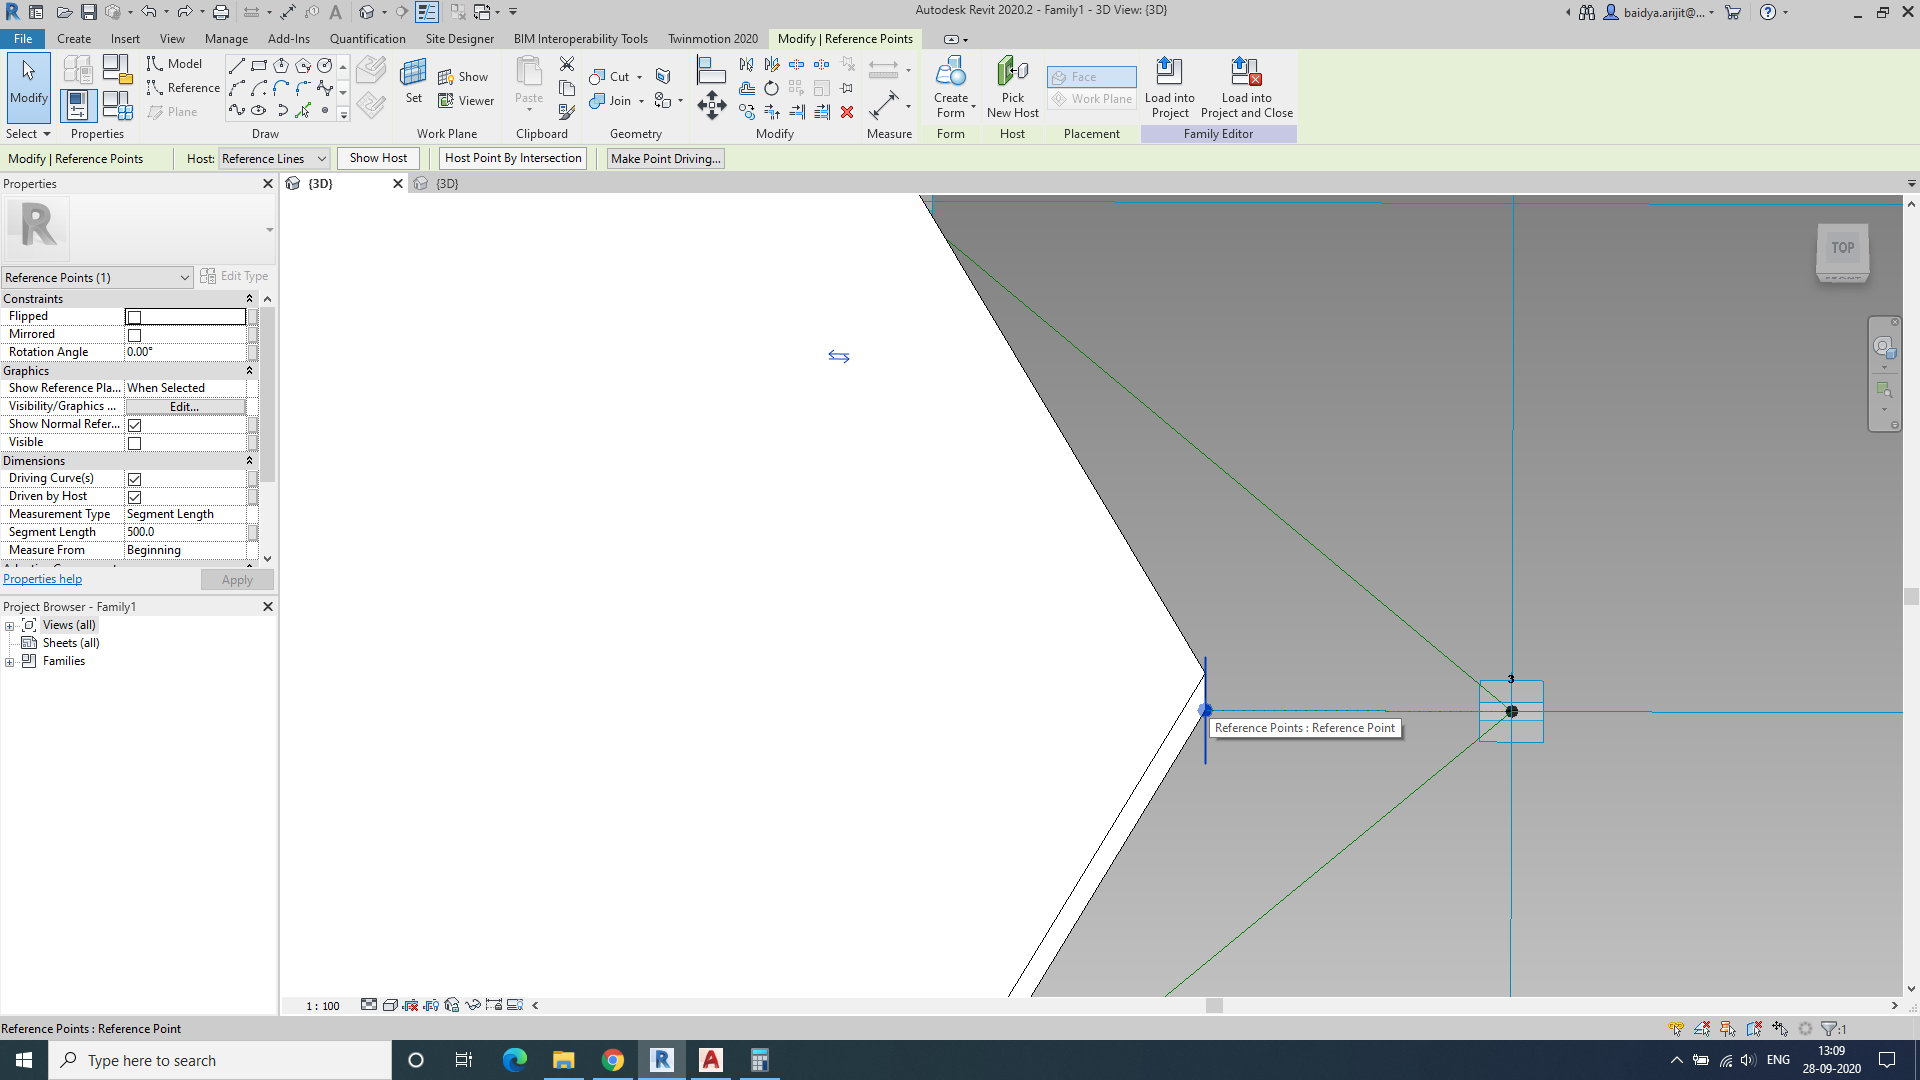1920x1080 pixels.
Task: Toggle the Driven by Host checkbox
Action: click(x=135, y=496)
